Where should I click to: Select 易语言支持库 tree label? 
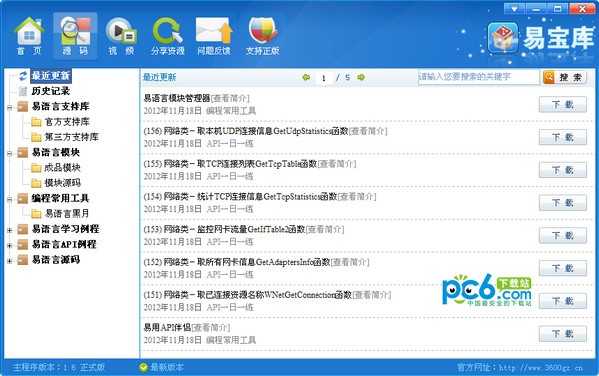pos(60,106)
